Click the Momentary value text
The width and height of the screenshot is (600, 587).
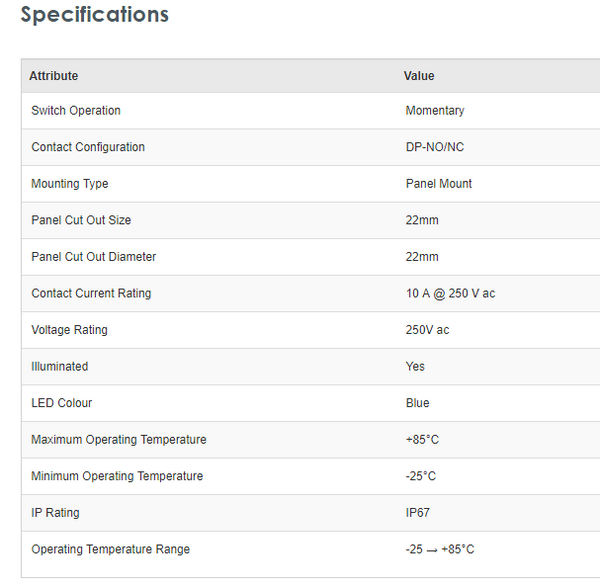pyautogui.click(x=435, y=111)
